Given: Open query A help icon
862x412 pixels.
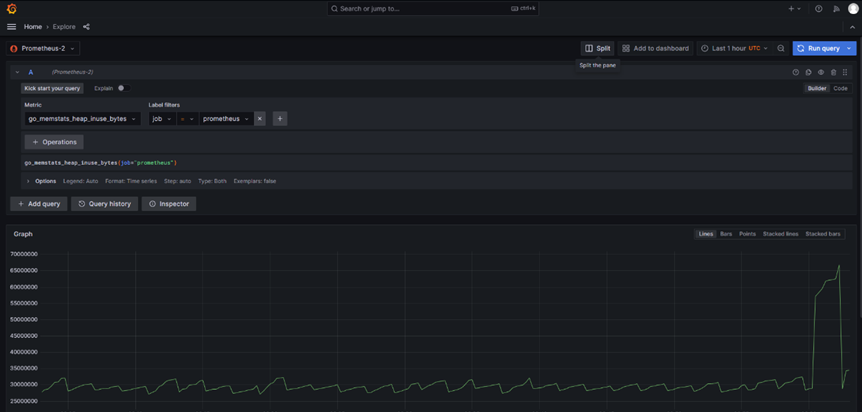Looking at the screenshot, I should 795,72.
